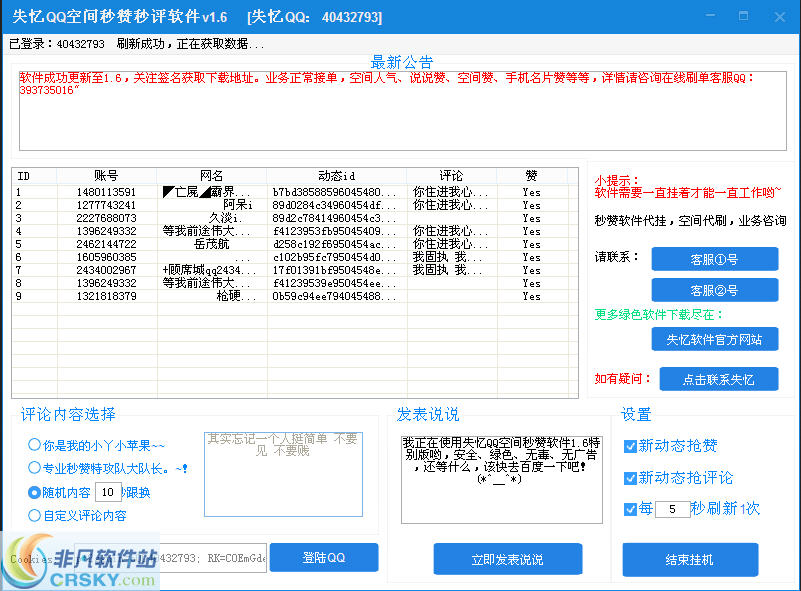Click the 动态id column header

click(x=337, y=176)
